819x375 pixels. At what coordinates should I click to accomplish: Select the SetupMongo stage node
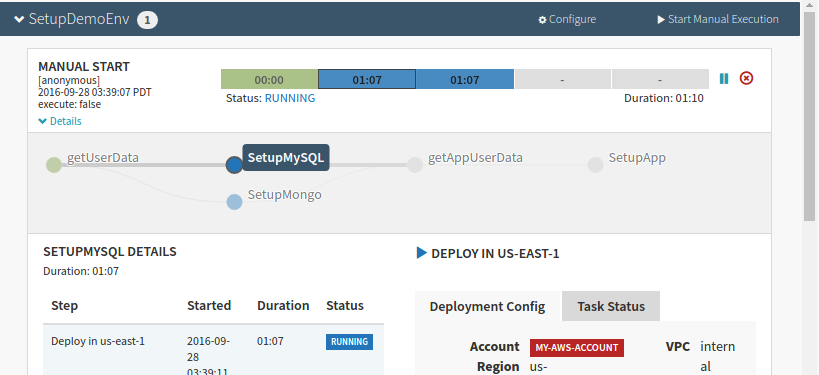coord(235,202)
